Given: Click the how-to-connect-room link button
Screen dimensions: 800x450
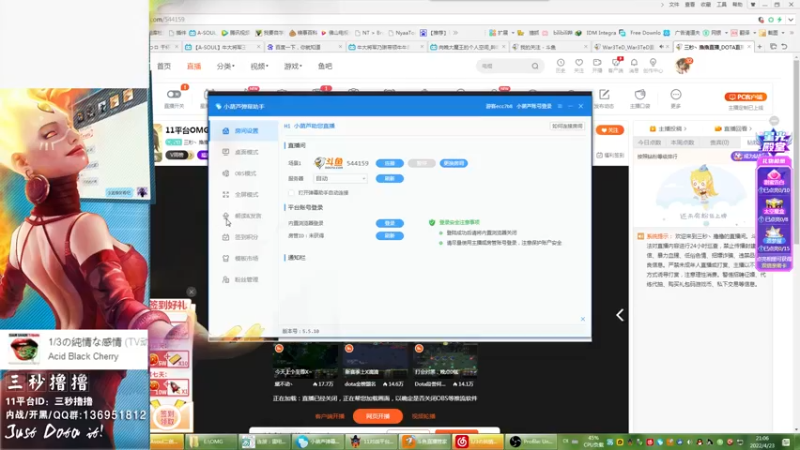Looking at the screenshot, I should pyautogui.click(x=567, y=126).
